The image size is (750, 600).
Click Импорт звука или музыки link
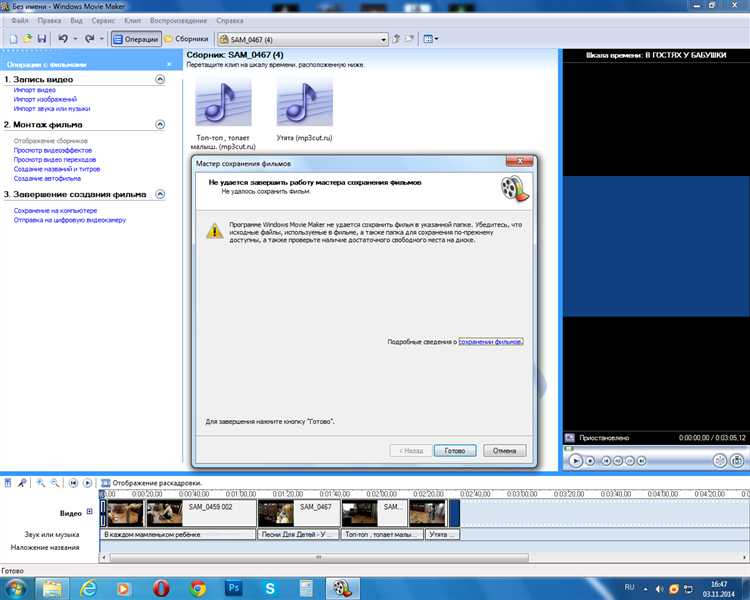click(x=52, y=109)
